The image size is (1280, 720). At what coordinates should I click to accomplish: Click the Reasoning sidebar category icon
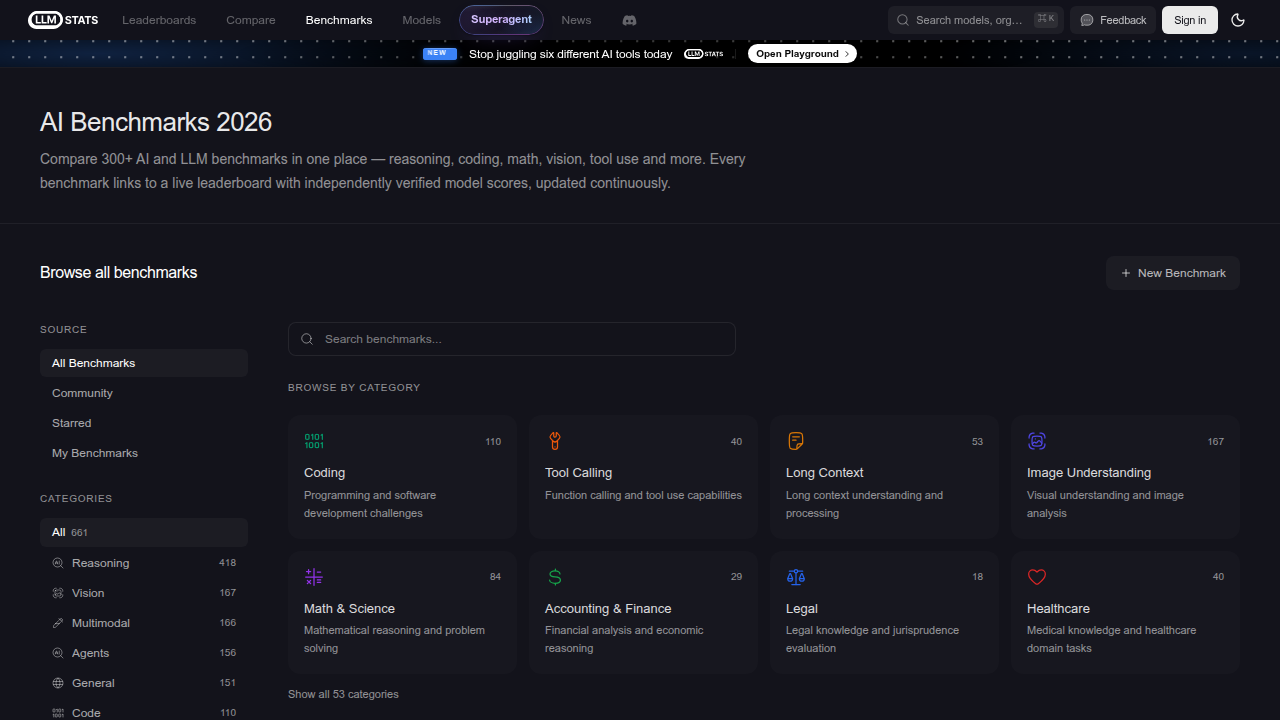pyautogui.click(x=58, y=563)
